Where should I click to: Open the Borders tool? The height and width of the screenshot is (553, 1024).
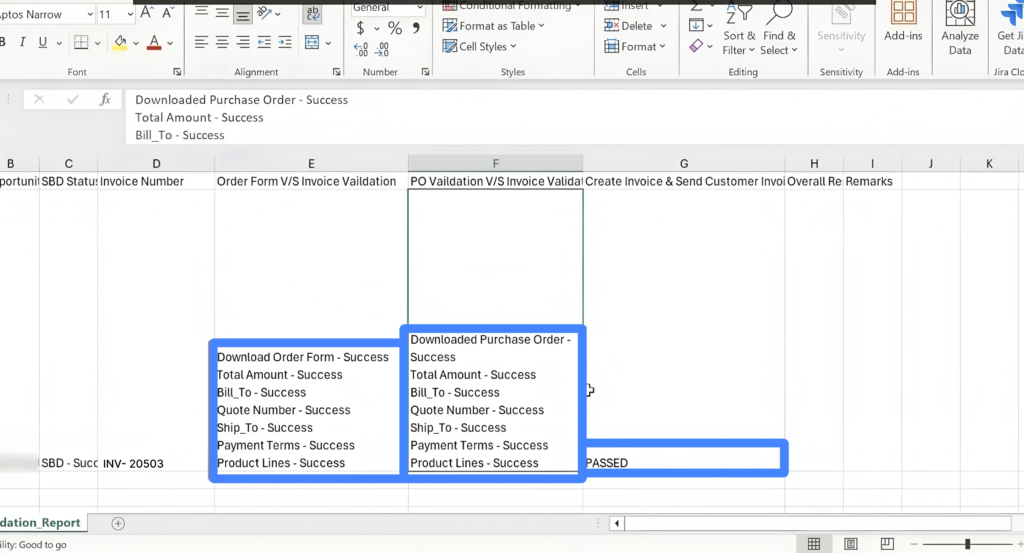pos(81,43)
